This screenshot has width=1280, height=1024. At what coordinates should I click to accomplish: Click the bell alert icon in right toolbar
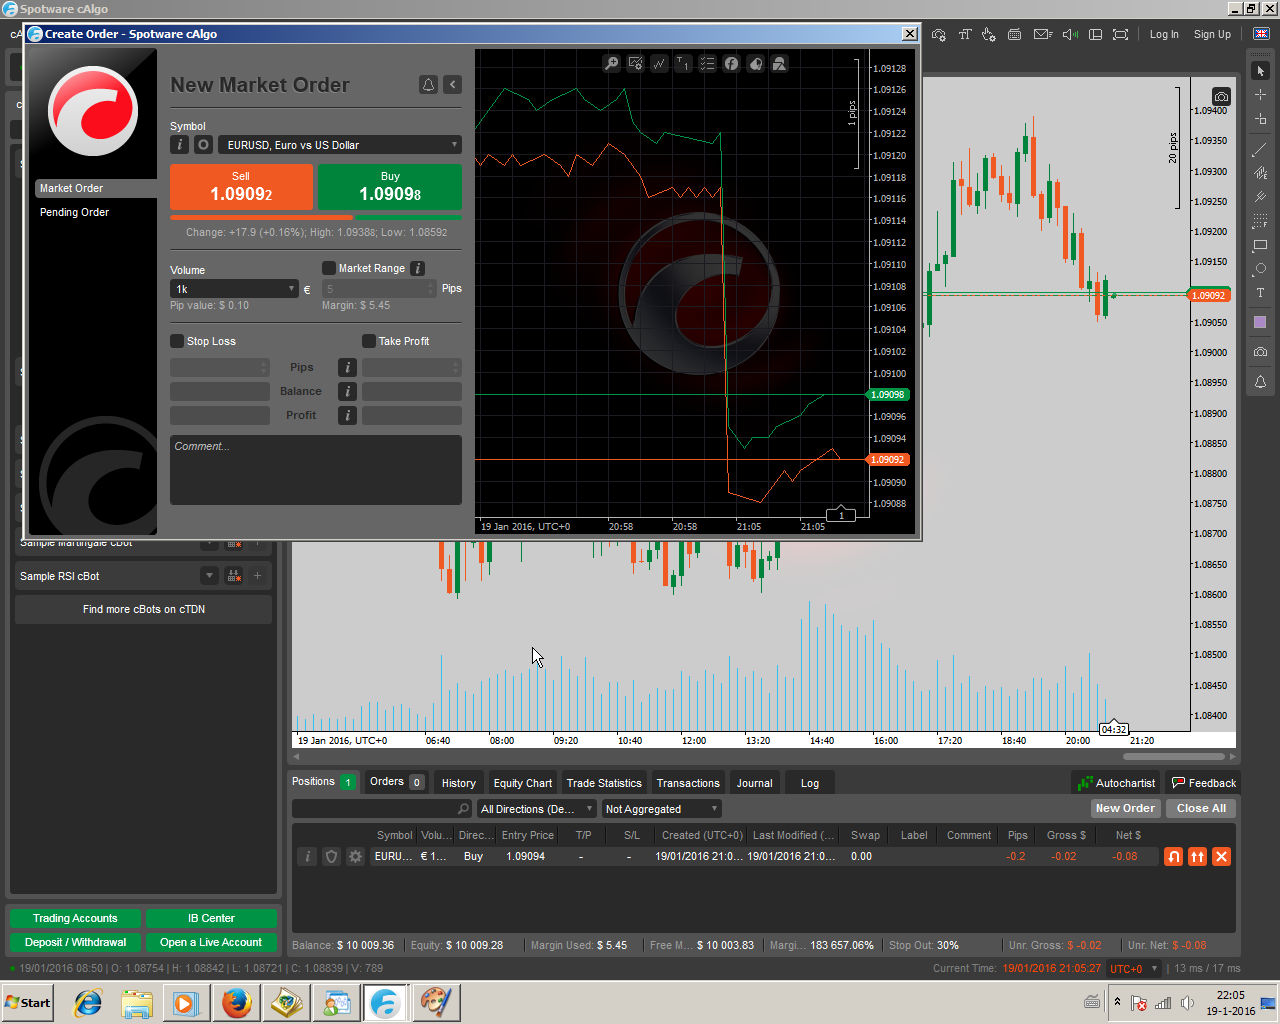pos(1260,382)
